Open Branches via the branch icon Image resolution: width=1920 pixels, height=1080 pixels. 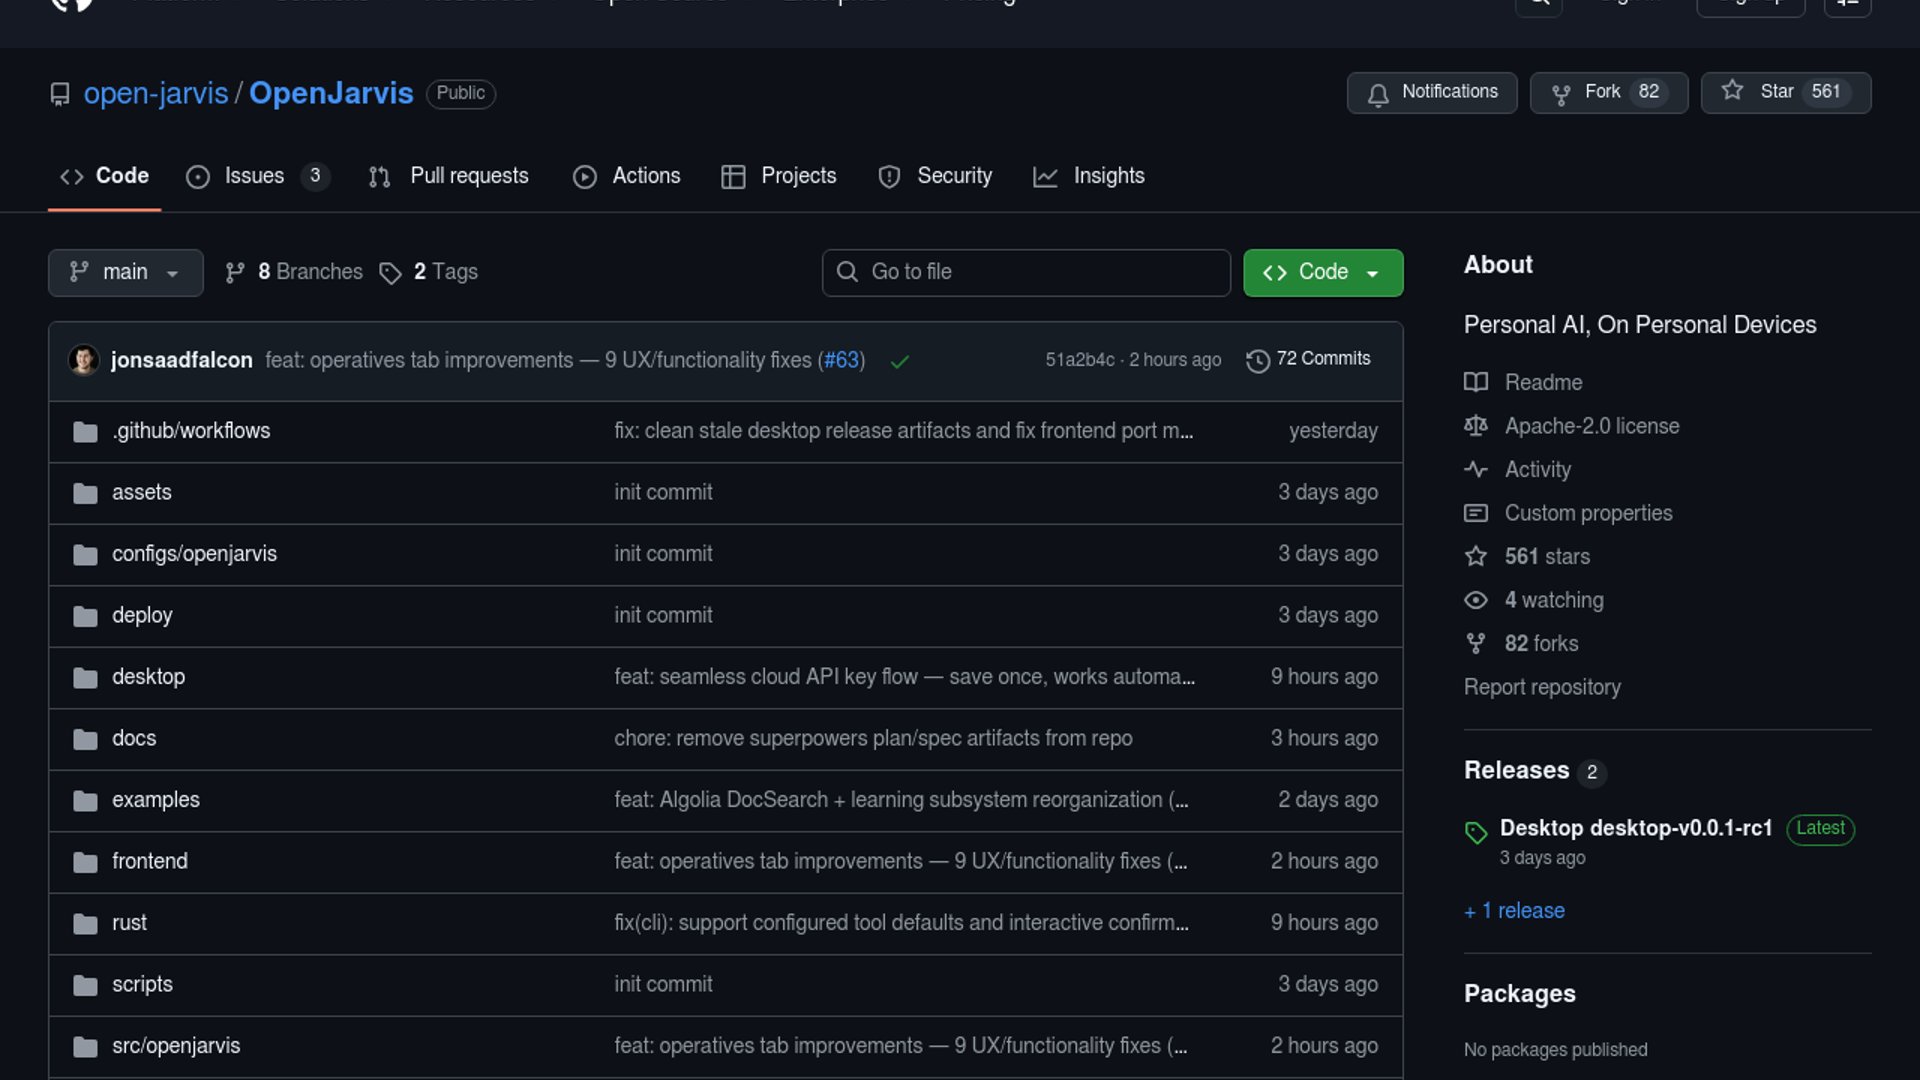click(x=235, y=273)
